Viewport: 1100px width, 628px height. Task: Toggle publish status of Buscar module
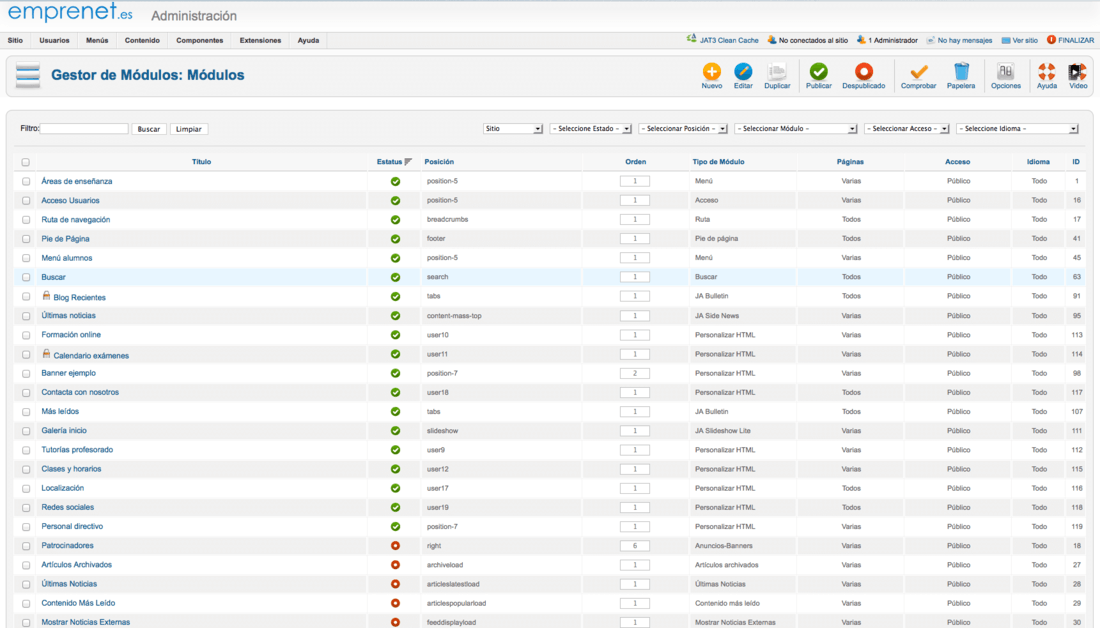[x=395, y=277]
